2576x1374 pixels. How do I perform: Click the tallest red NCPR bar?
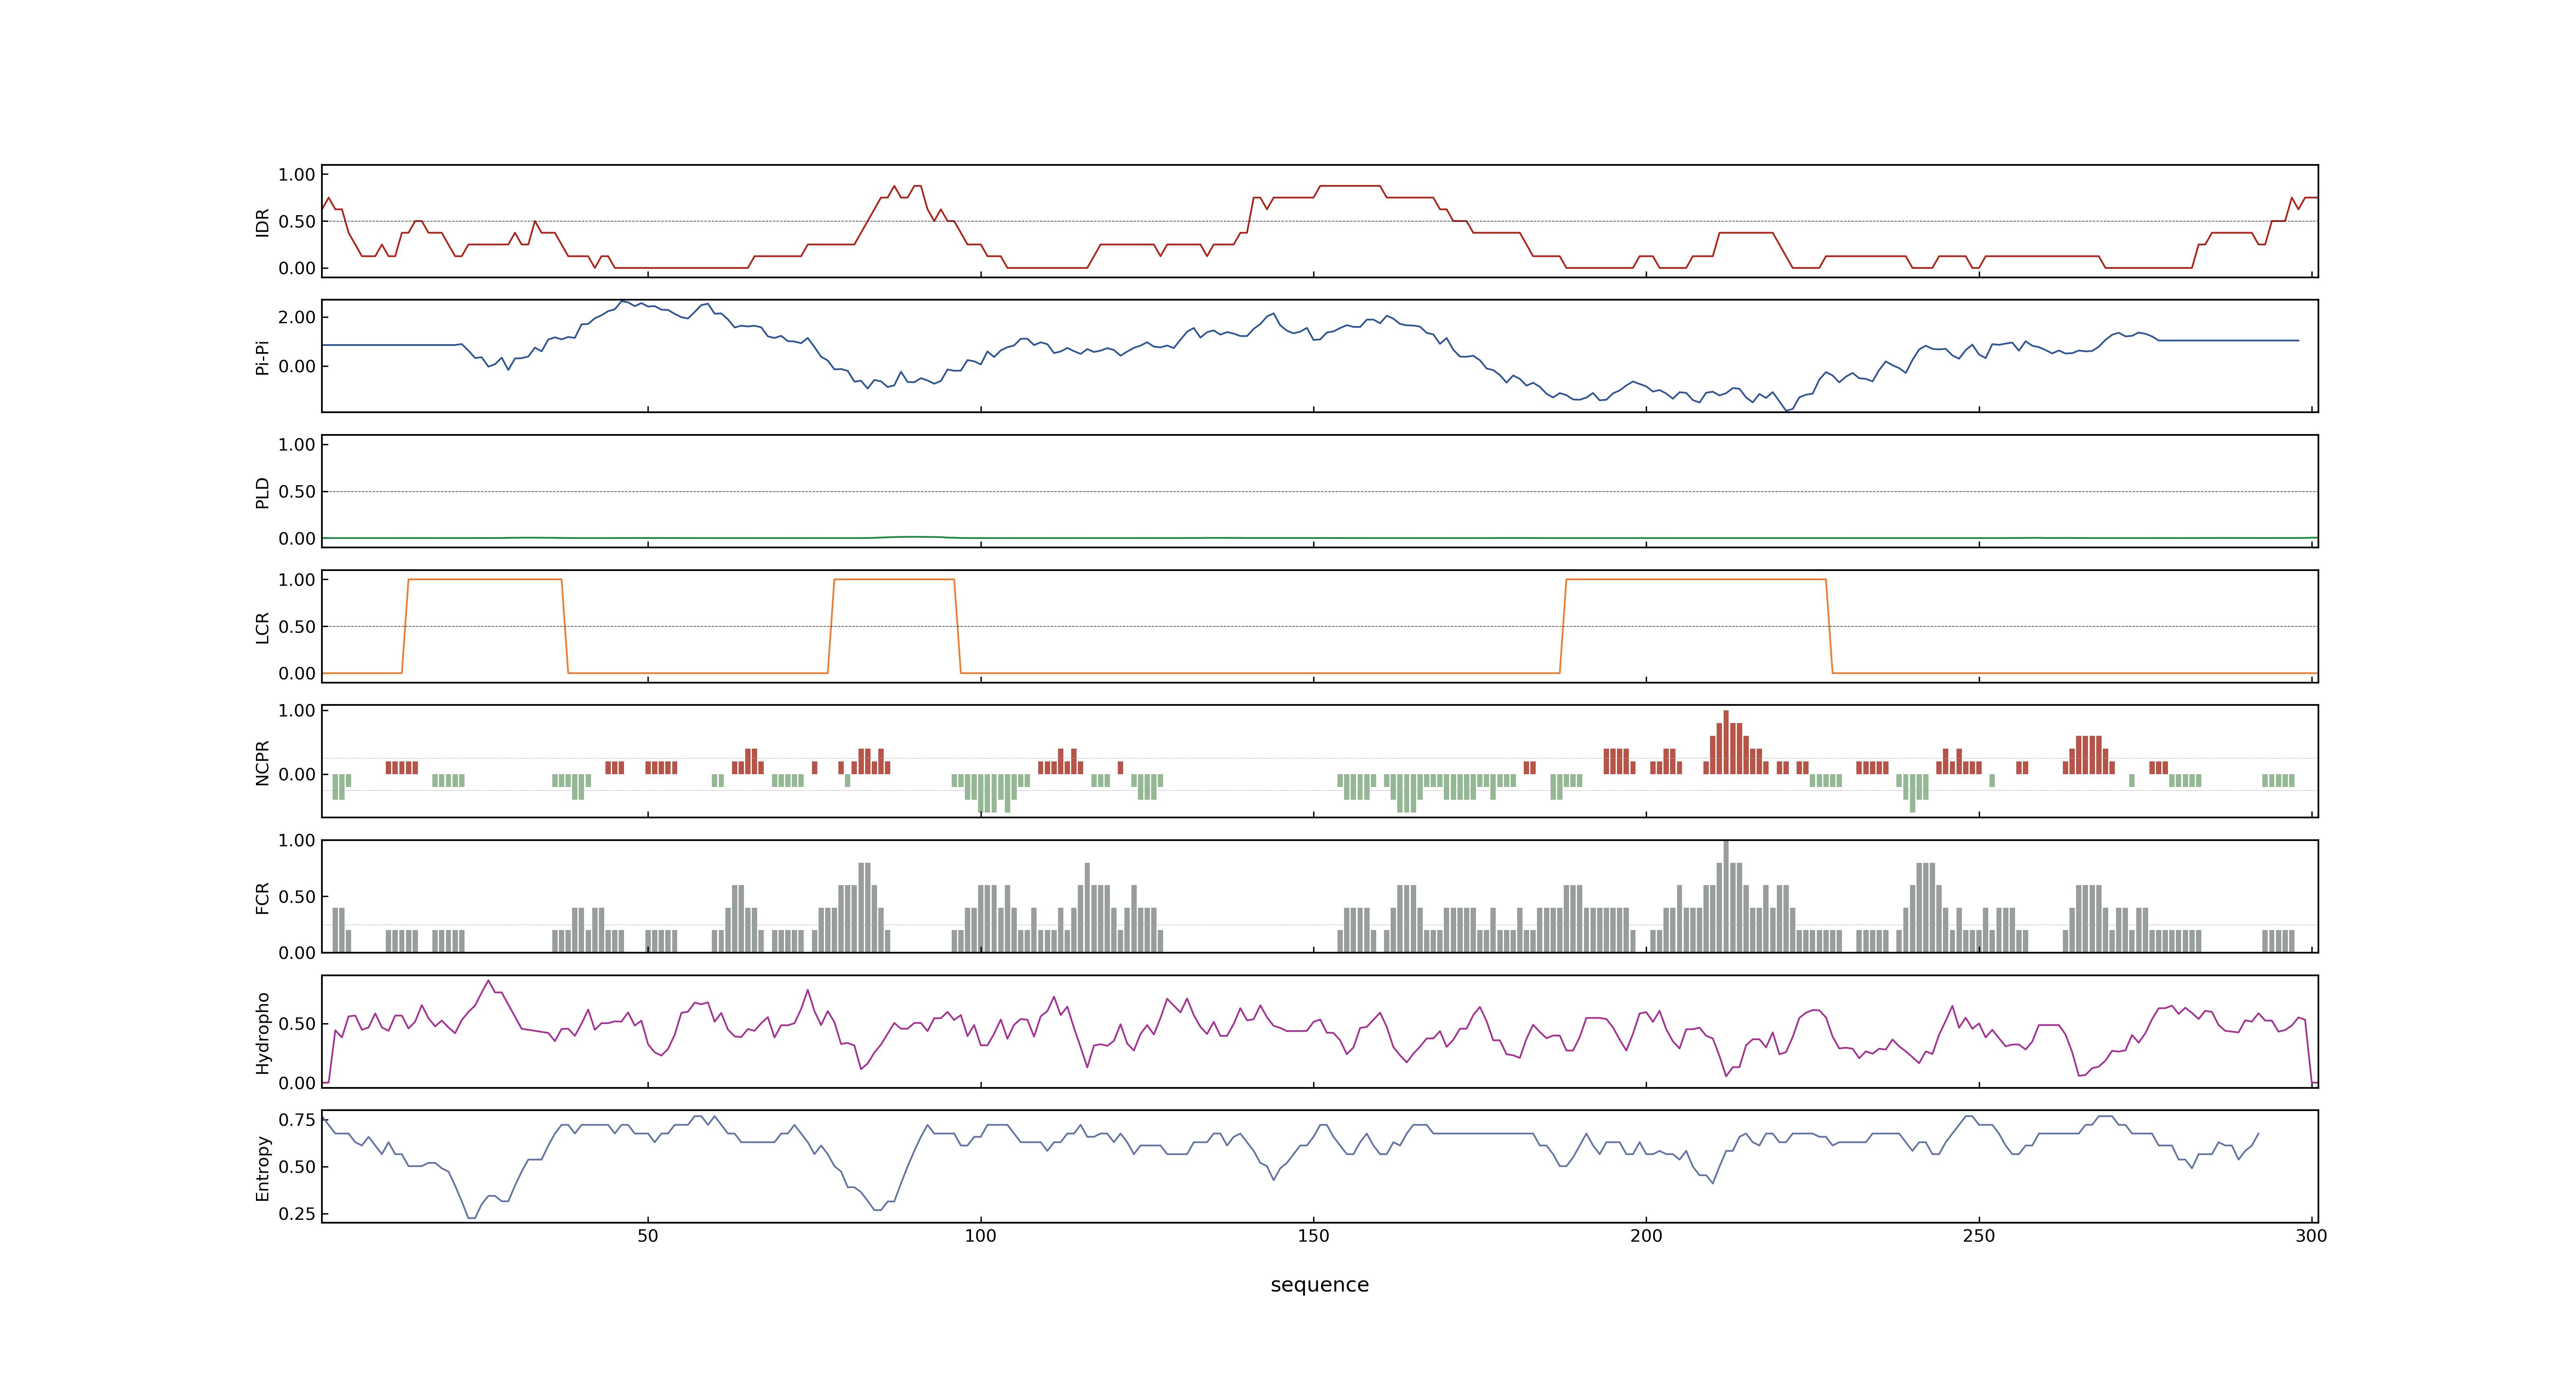1726,742
